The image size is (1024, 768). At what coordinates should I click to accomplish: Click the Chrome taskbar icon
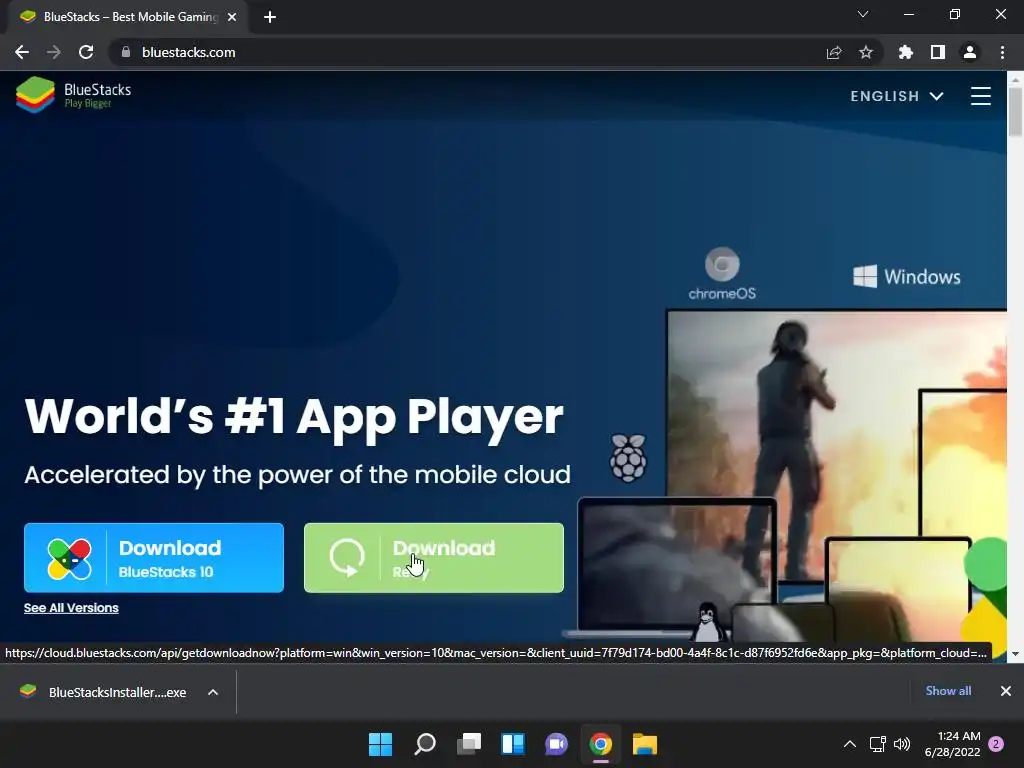(601, 744)
